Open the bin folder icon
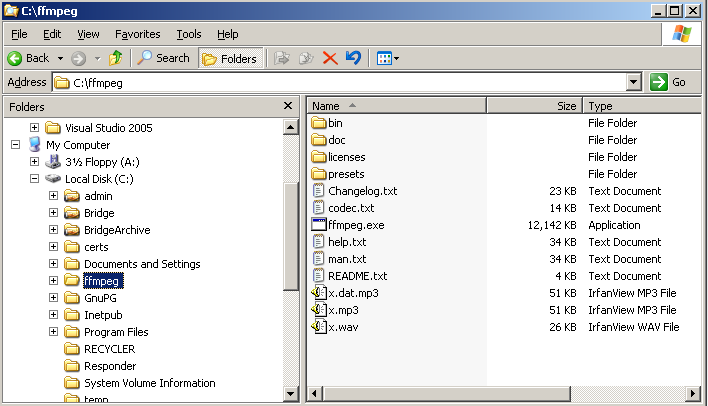 click(x=319, y=123)
